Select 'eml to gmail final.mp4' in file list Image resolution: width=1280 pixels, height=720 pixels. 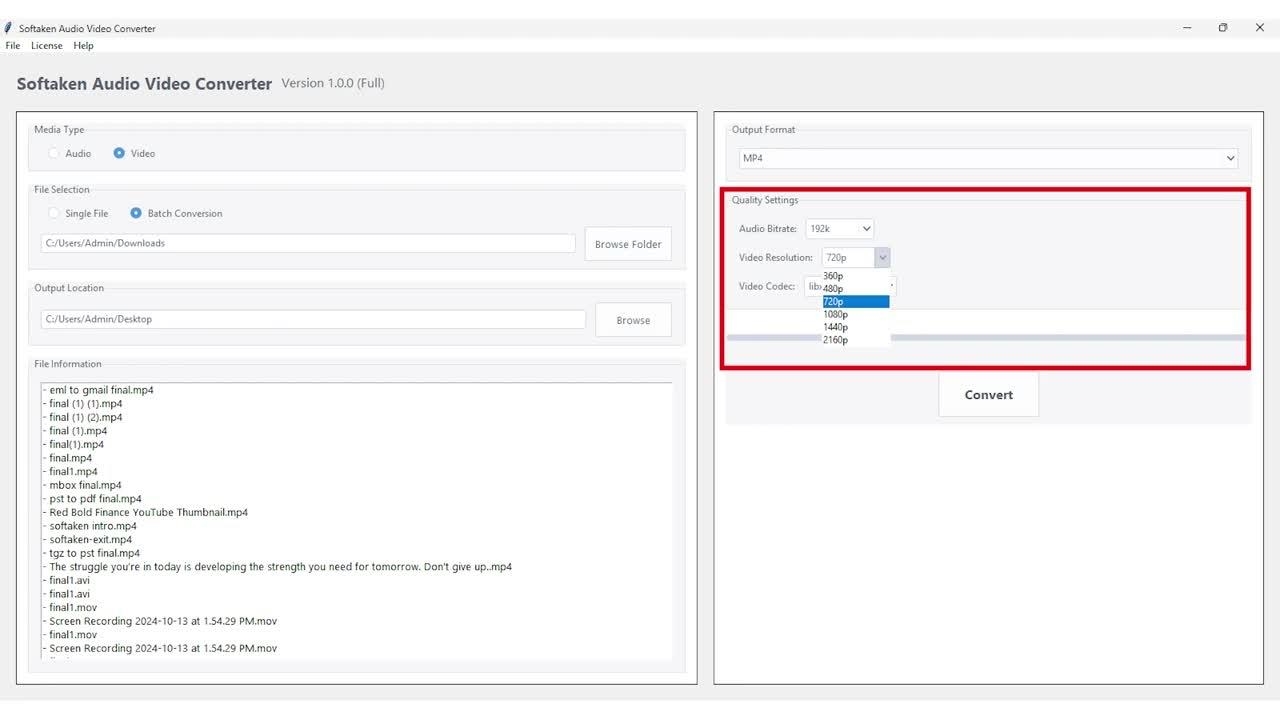pos(101,390)
